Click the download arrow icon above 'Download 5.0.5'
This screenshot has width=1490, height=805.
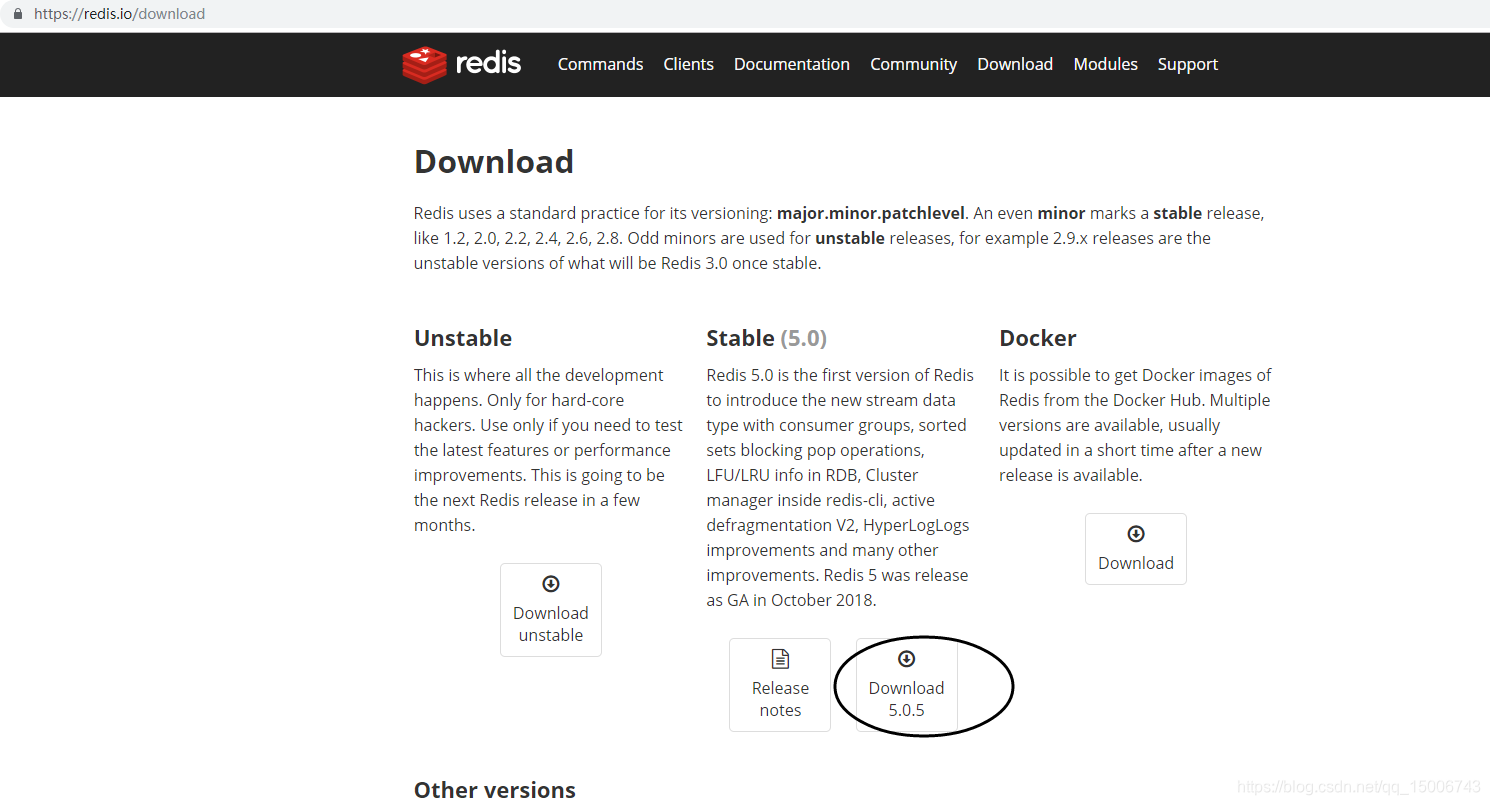tap(906, 659)
